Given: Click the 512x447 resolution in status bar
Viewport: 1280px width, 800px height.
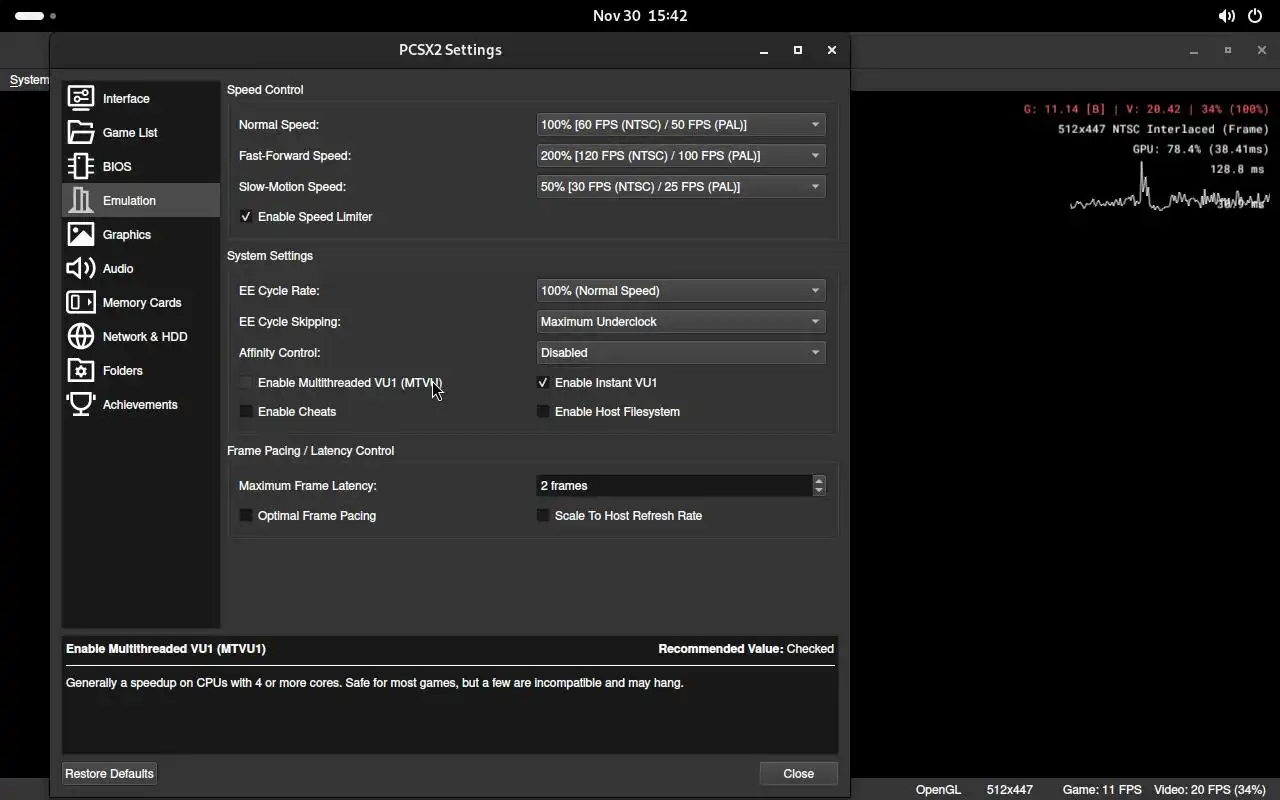Looking at the screenshot, I should click(1010, 789).
